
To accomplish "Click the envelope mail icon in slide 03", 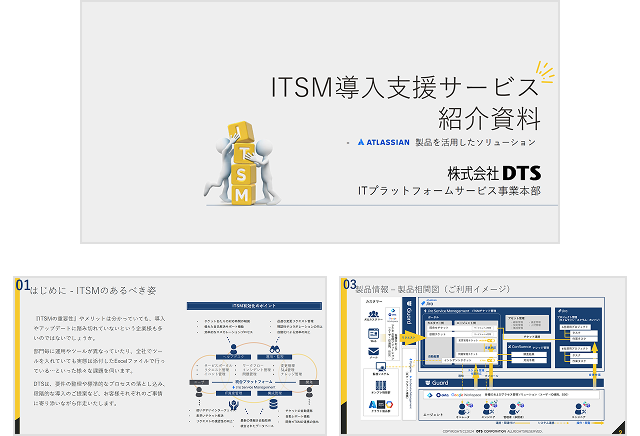I will coord(372,352).
